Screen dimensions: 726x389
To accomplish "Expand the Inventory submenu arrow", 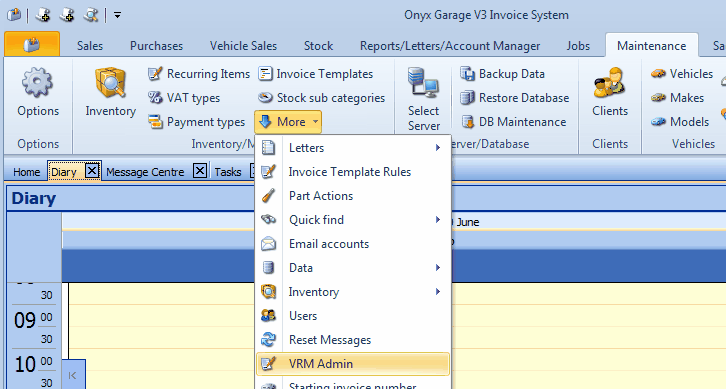I will [x=438, y=292].
